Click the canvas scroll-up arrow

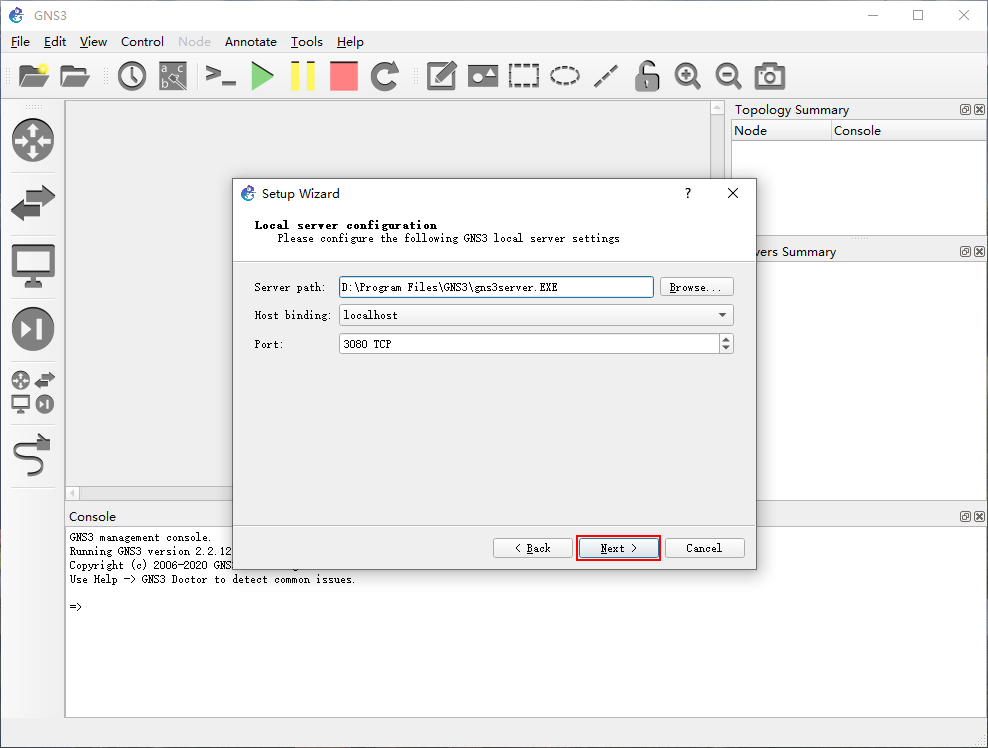(x=717, y=108)
